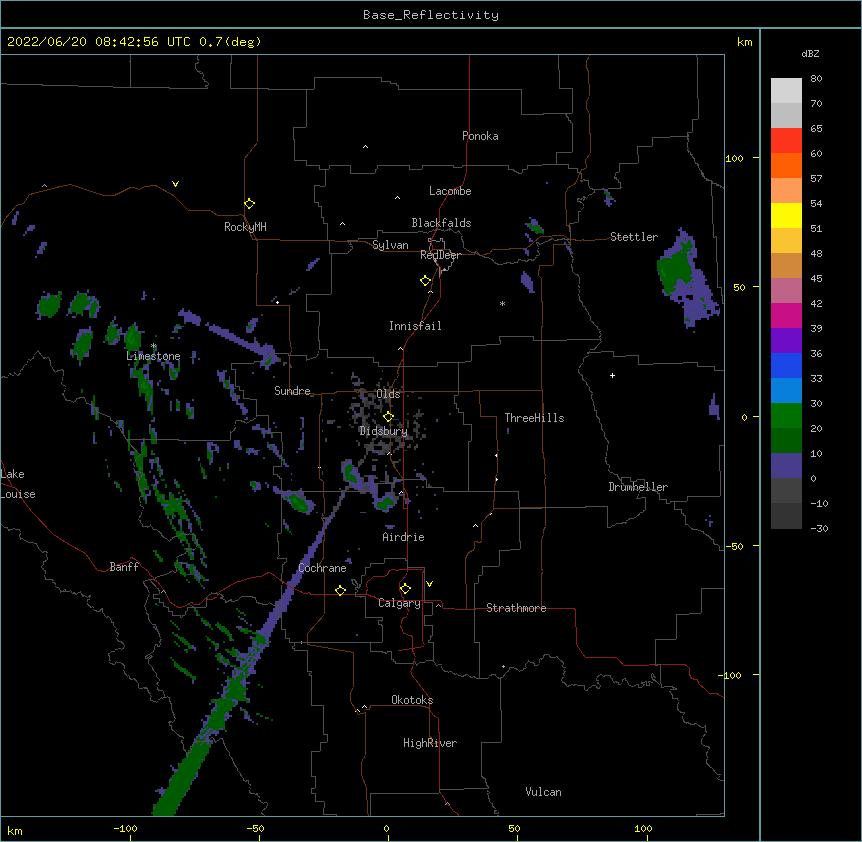Select the ThreeHills label
862x842 pixels.
click(x=534, y=418)
